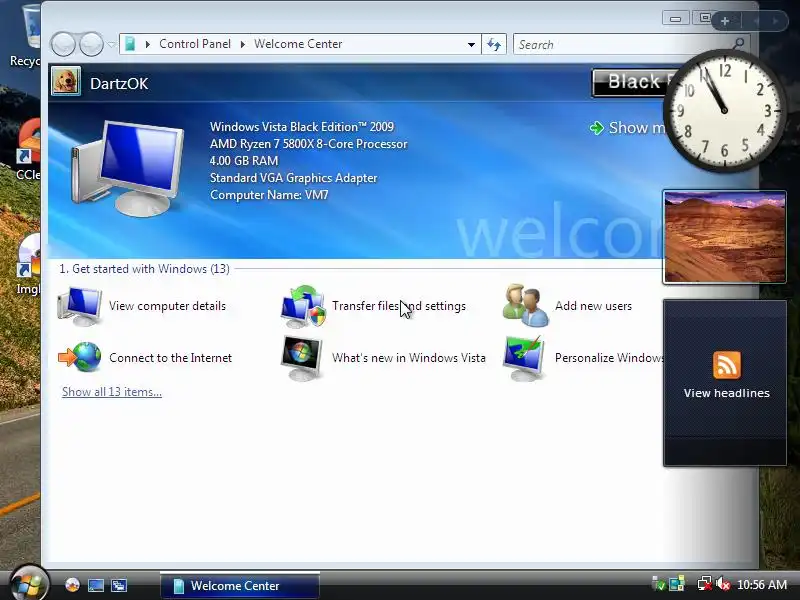This screenshot has height=600, width=800.
Task: Click the View computer details label
Action: click(x=167, y=306)
